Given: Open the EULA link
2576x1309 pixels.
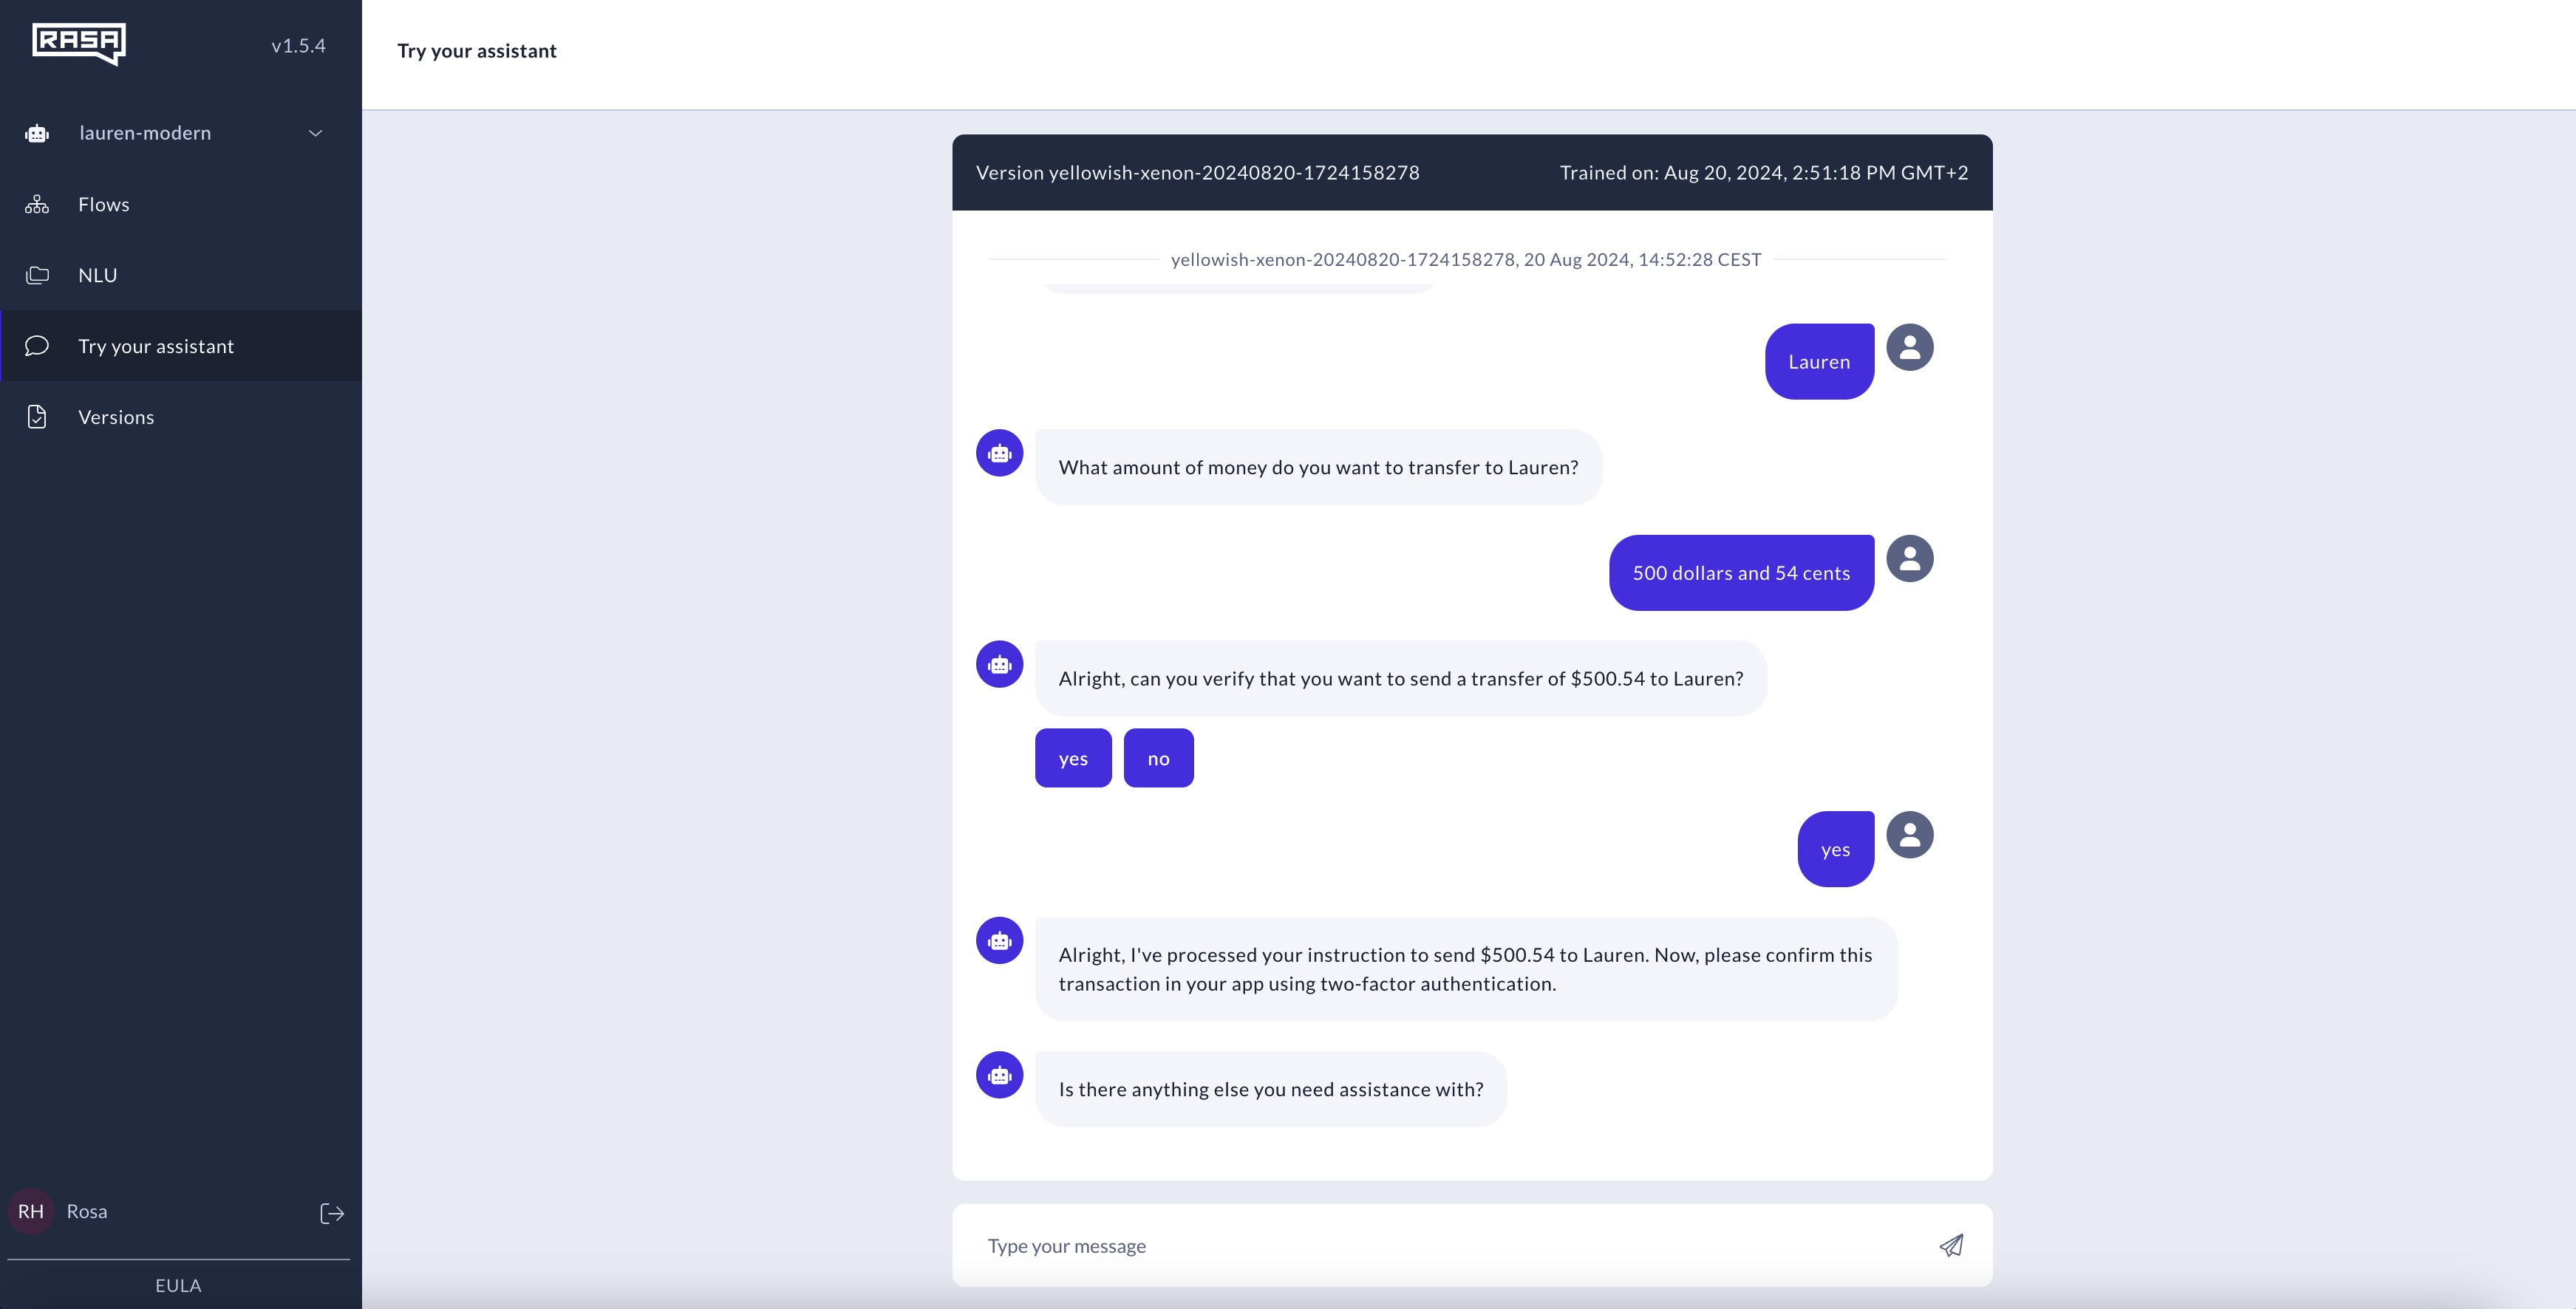Looking at the screenshot, I should click(178, 1285).
